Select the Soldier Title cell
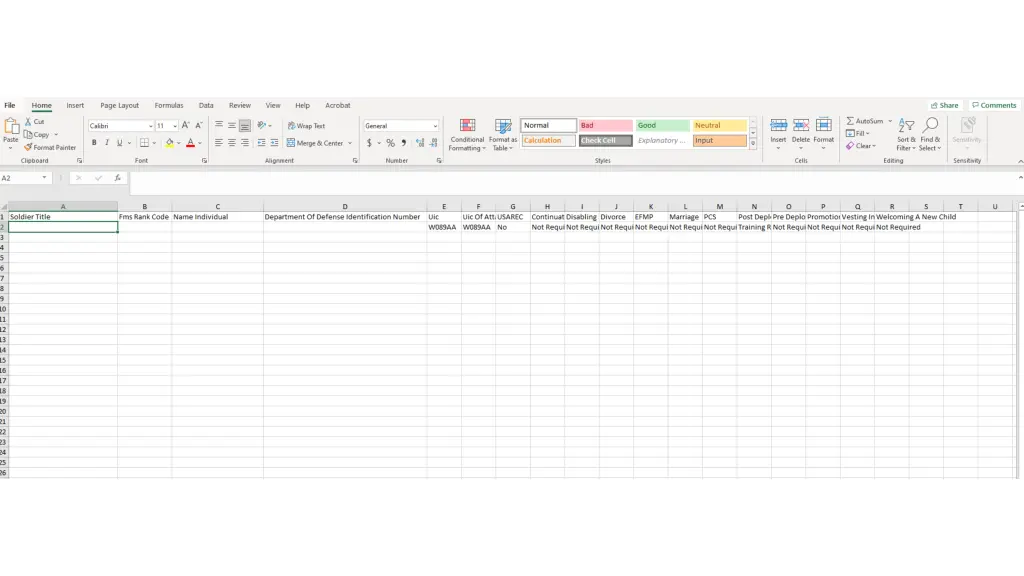 pyautogui.click(x=63, y=217)
